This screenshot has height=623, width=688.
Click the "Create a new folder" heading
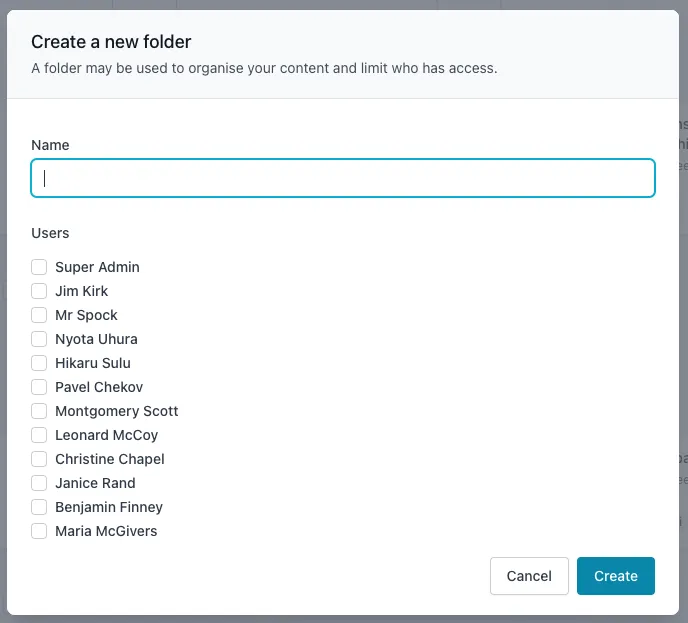click(x=111, y=42)
